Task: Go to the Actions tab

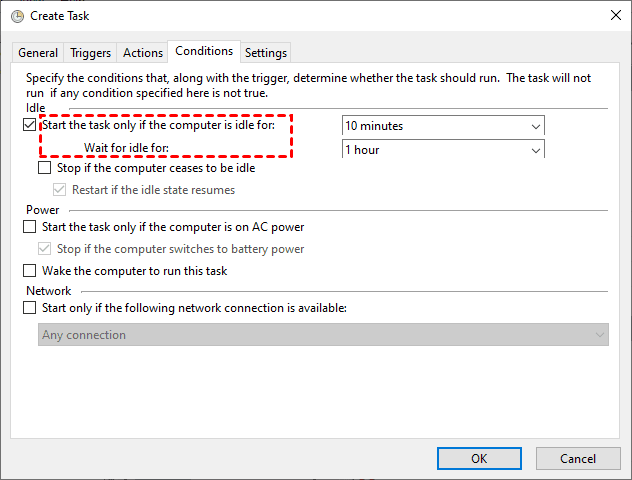Action: coord(142,53)
